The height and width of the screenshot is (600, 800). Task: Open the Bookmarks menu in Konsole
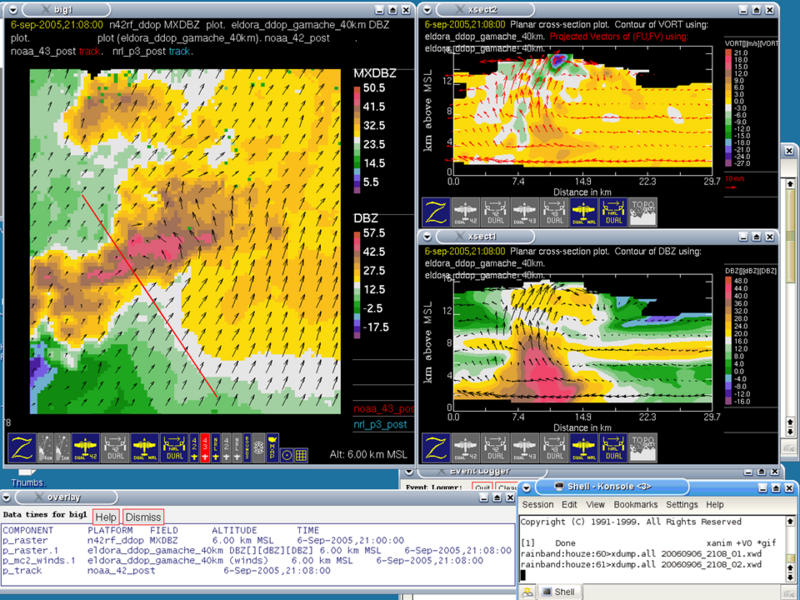pyautogui.click(x=636, y=505)
